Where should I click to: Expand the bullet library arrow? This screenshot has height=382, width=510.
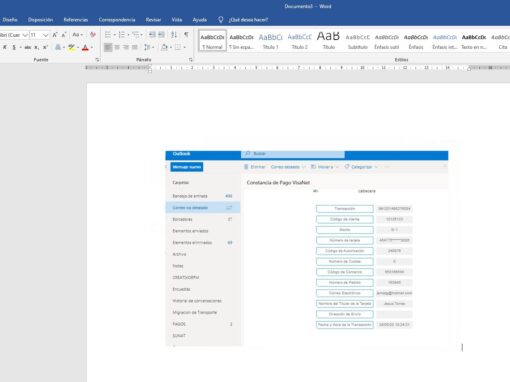click(114, 35)
